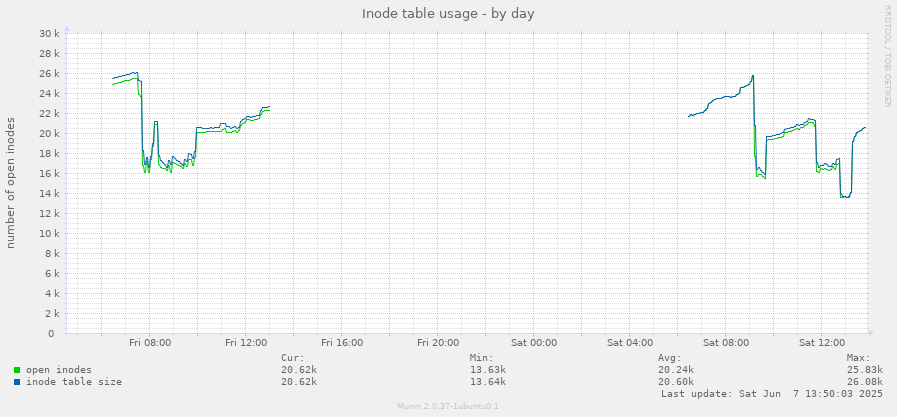Click the '30 k' y-axis label

click(x=49, y=34)
